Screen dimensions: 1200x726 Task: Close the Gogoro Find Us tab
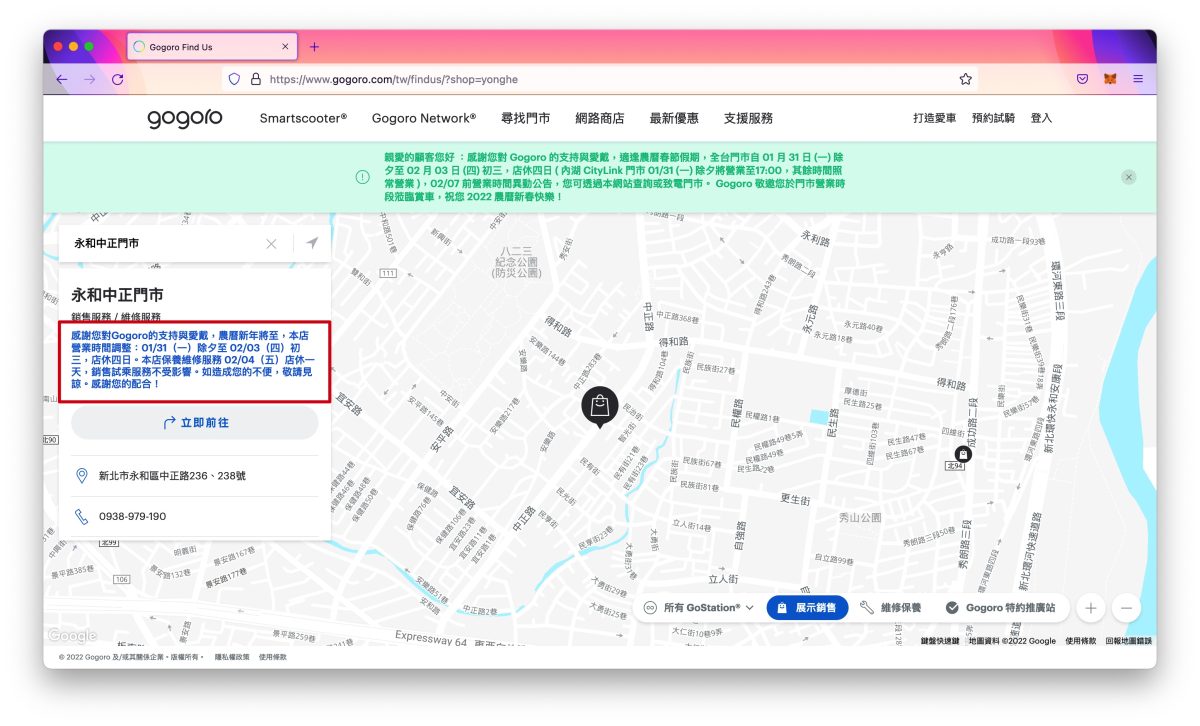coord(285,47)
